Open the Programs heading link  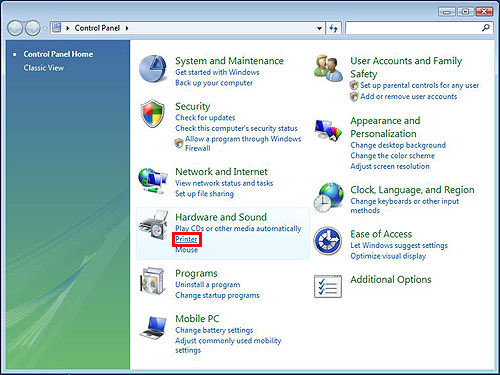click(x=196, y=273)
